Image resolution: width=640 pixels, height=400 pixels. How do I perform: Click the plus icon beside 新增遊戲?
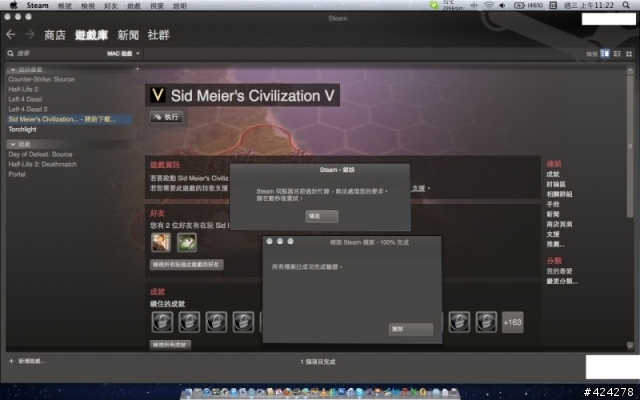point(11,361)
